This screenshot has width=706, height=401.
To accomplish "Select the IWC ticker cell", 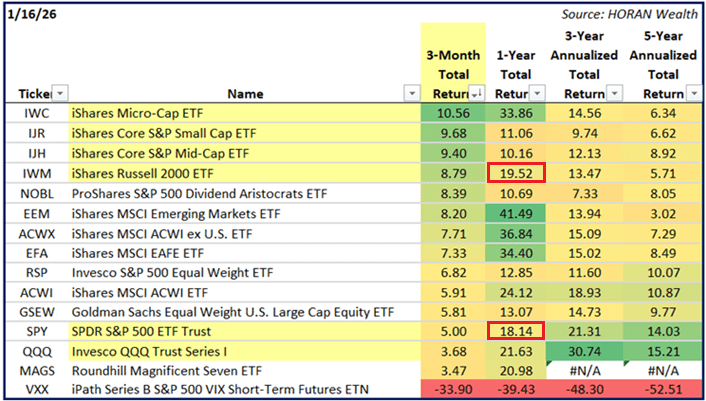I will (37, 113).
